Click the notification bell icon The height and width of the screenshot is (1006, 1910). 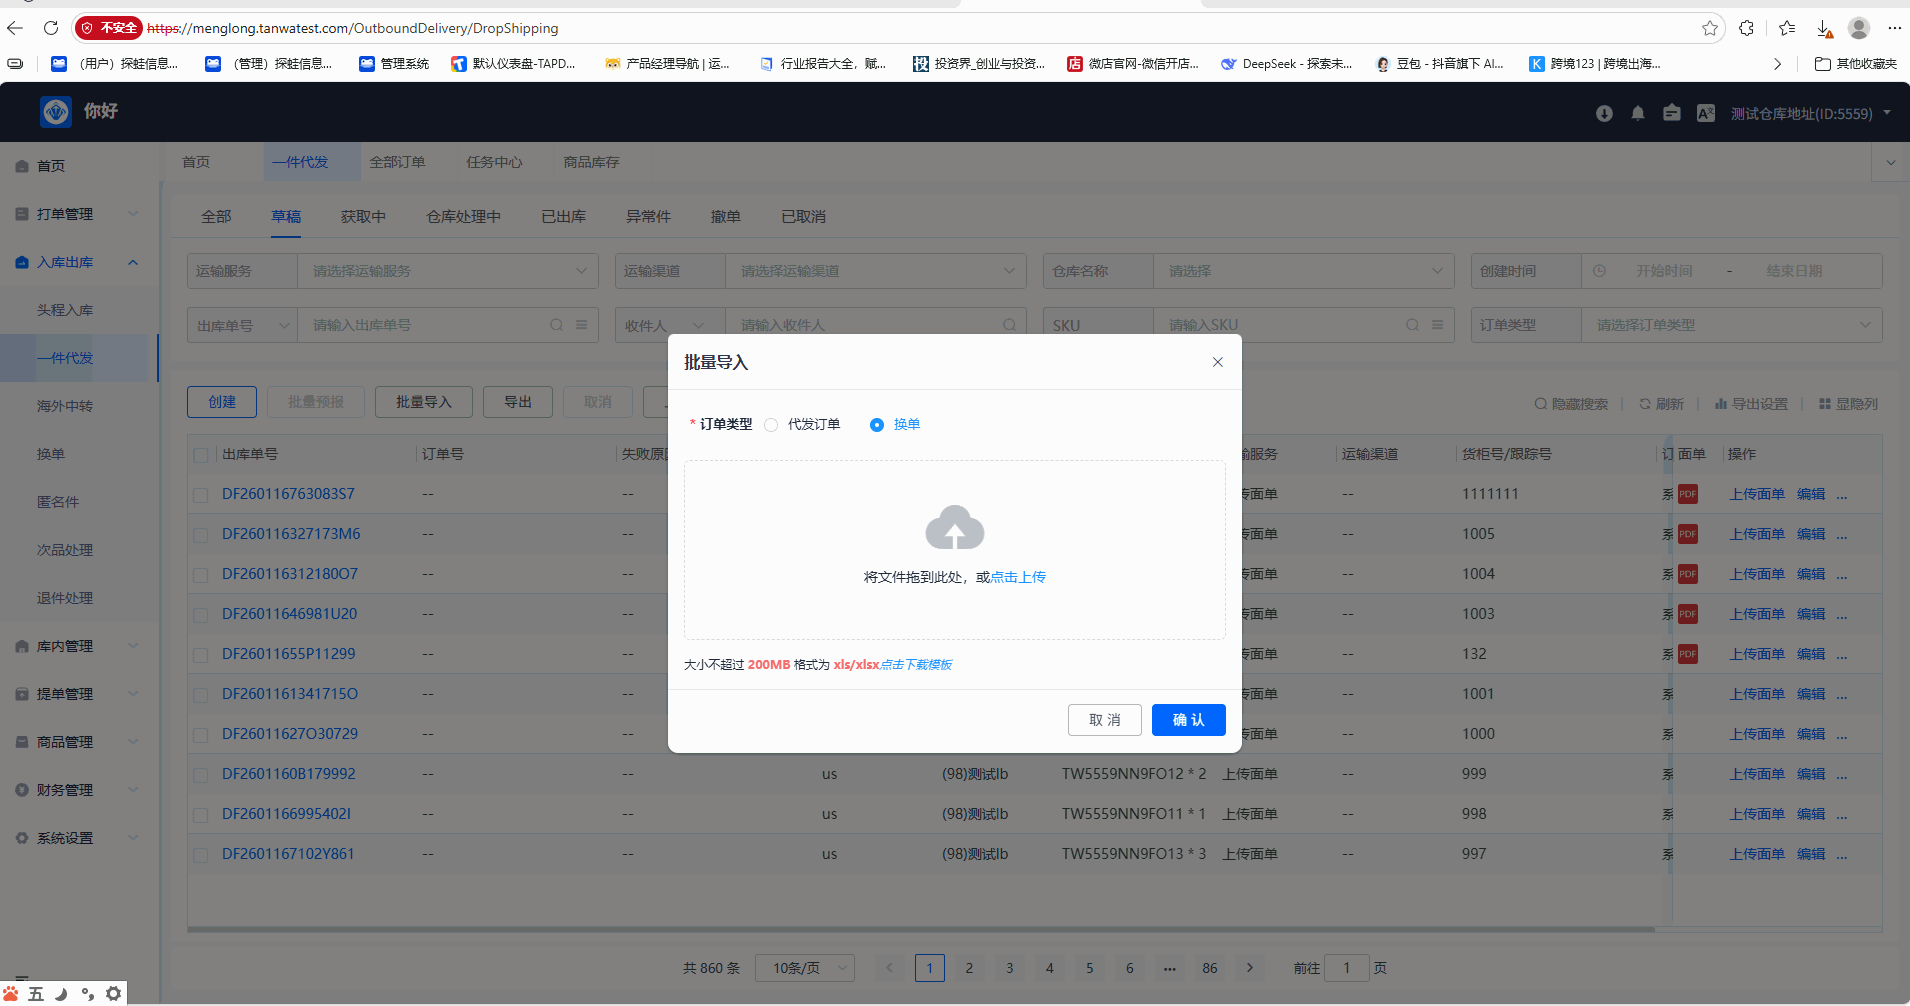1637,114
